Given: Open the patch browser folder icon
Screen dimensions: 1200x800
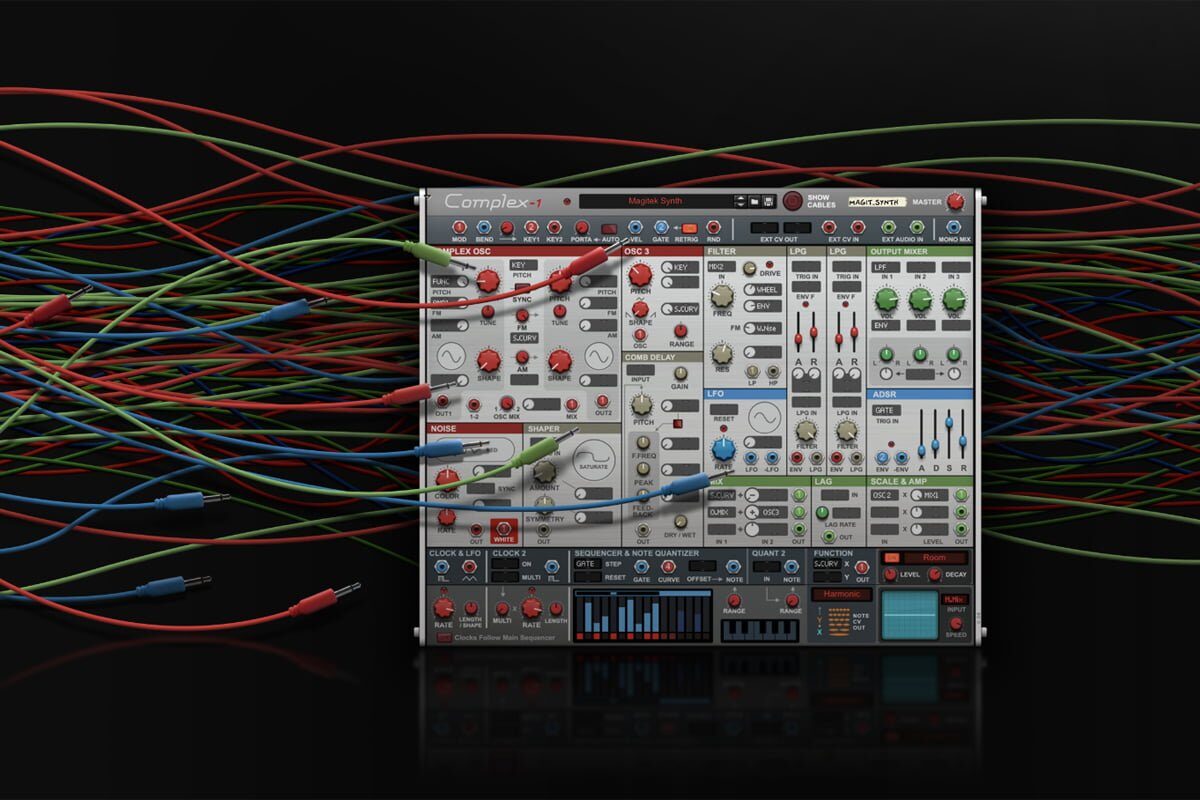Looking at the screenshot, I should [x=755, y=202].
